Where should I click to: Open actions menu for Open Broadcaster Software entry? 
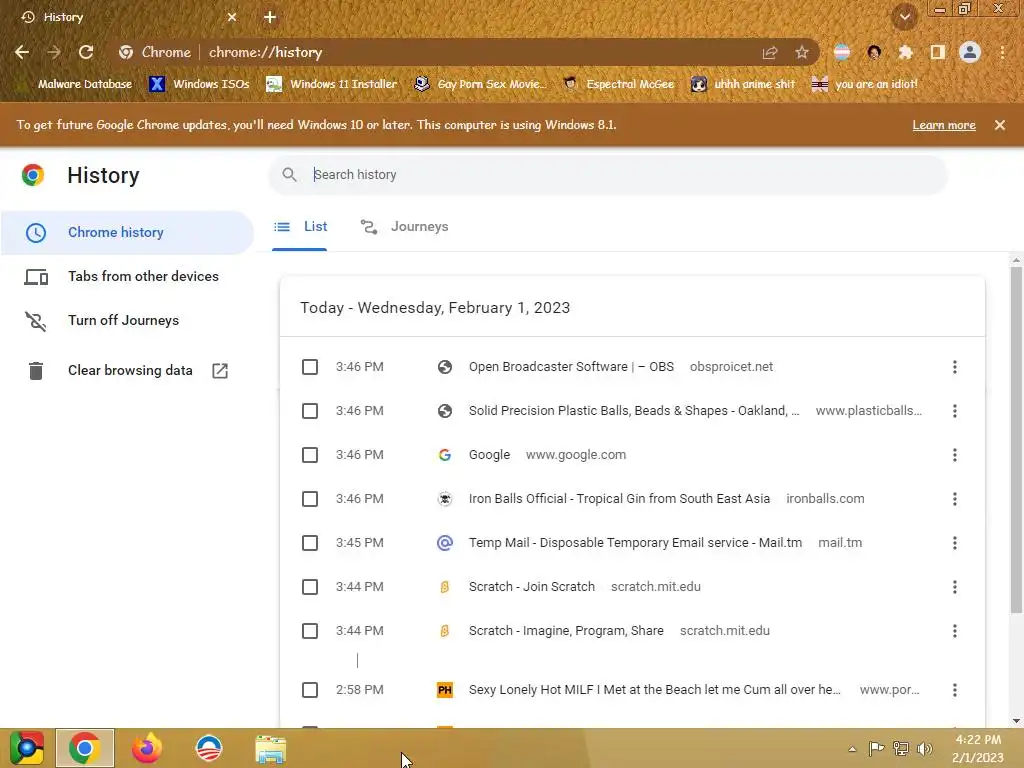pyautogui.click(x=955, y=367)
